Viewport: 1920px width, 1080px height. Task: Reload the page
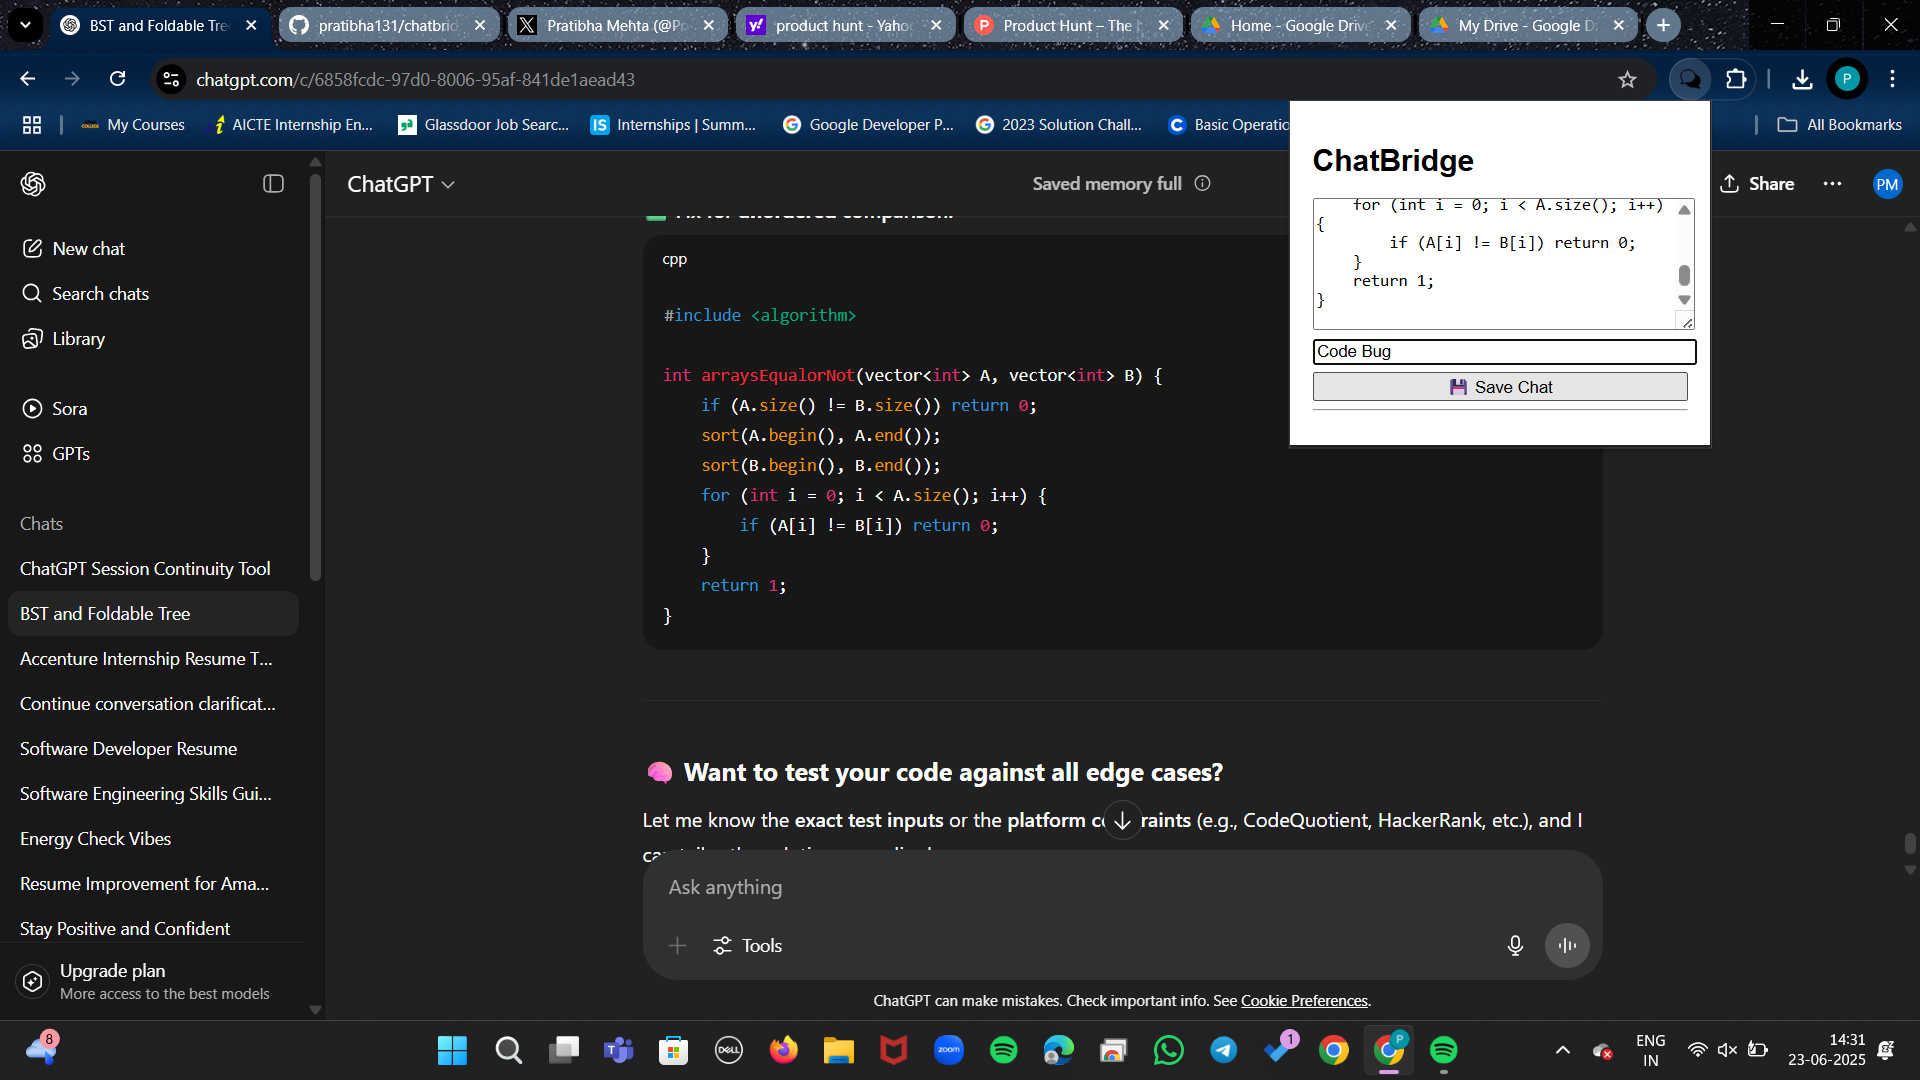pyautogui.click(x=118, y=79)
